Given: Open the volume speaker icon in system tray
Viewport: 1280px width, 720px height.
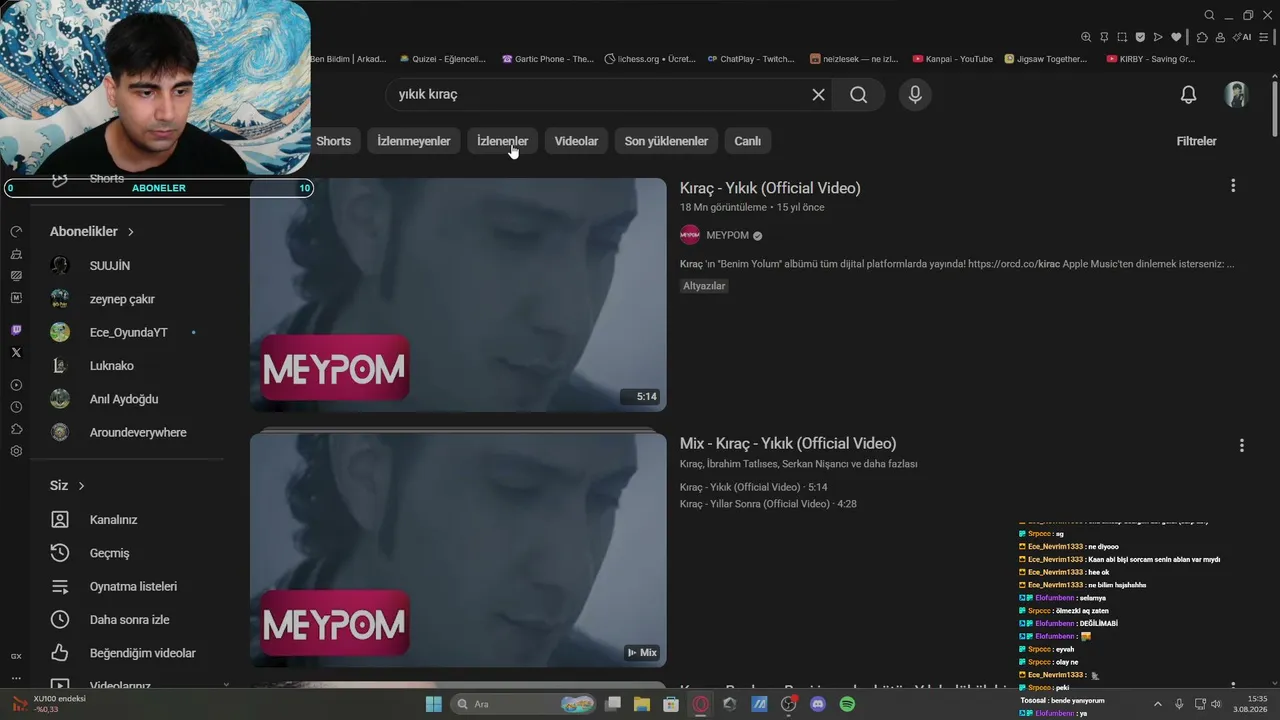Looking at the screenshot, I should point(1216,704).
